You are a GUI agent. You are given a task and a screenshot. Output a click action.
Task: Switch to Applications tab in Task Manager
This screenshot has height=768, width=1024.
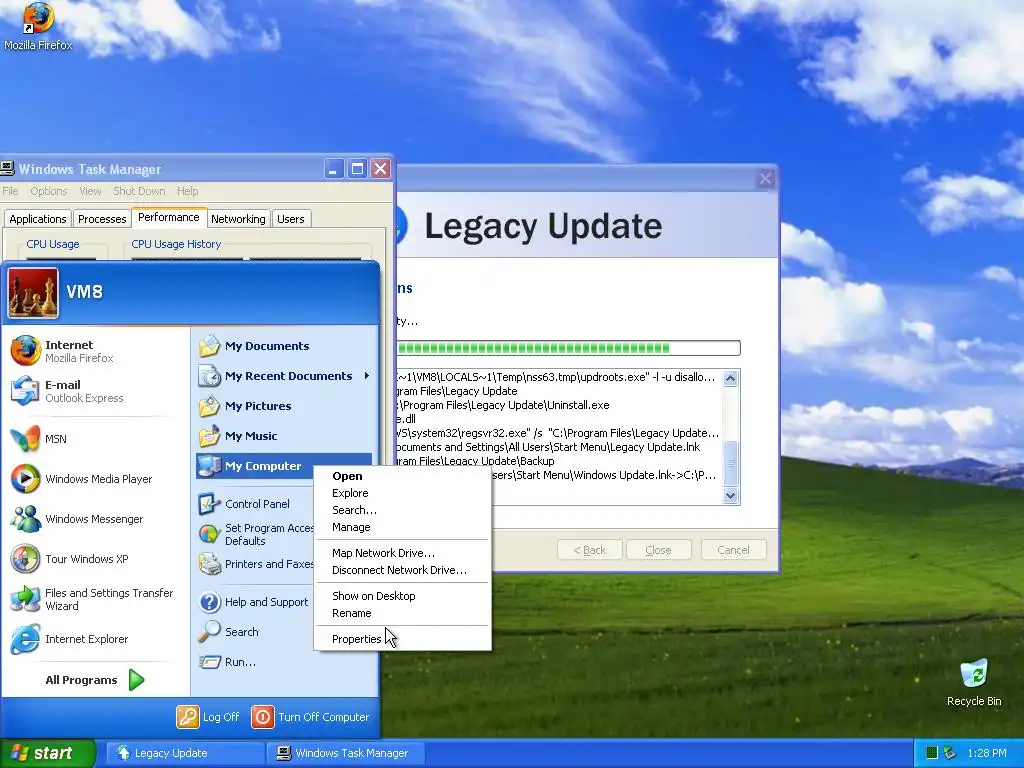coord(38,219)
